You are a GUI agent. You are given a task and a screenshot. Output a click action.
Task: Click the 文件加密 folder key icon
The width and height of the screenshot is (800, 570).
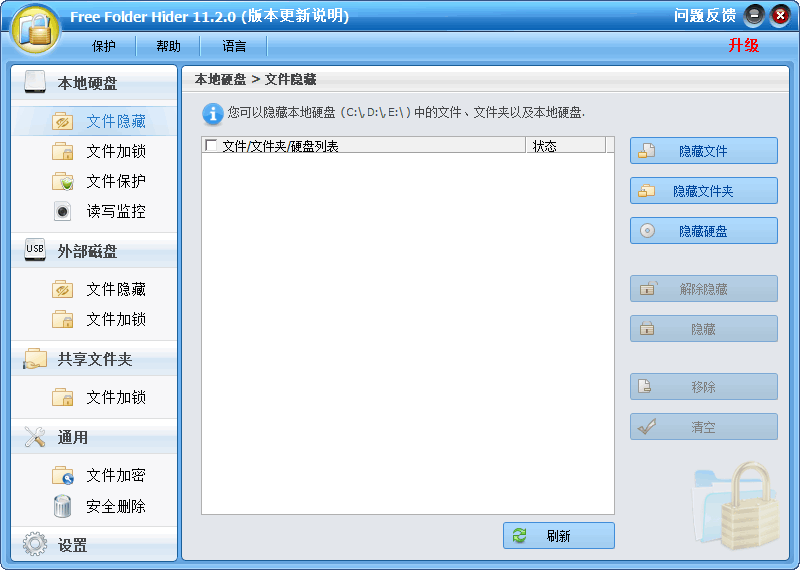[63, 475]
